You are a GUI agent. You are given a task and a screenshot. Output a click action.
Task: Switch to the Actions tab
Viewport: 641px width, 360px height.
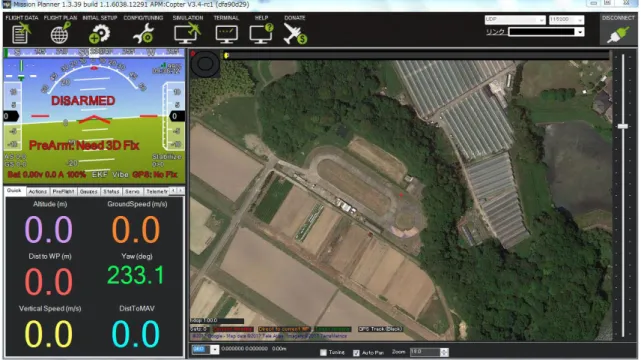[38, 191]
